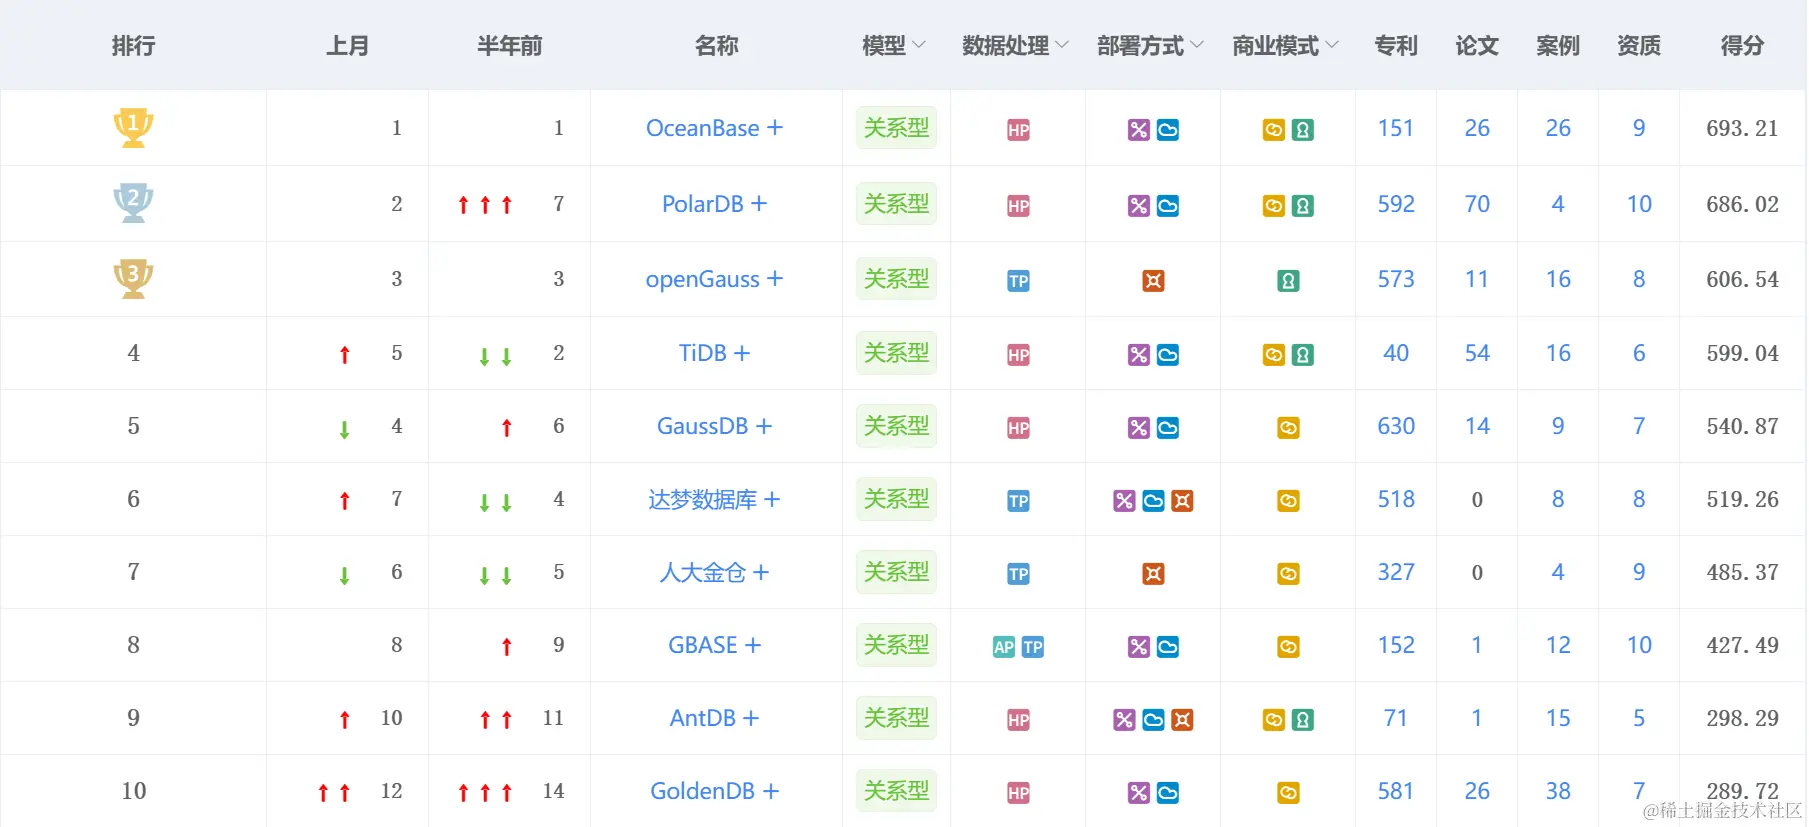The width and height of the screenshot is (1809, 827).
Task: Expand GoldenDB with its plus sign
Action: [771, 791]
